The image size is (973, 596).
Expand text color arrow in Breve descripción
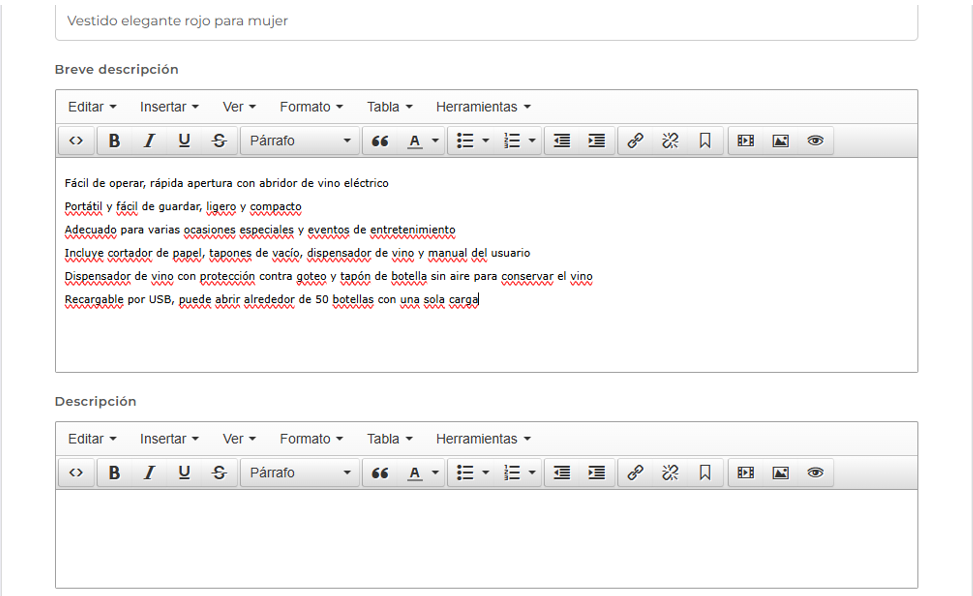pos(436,141)
